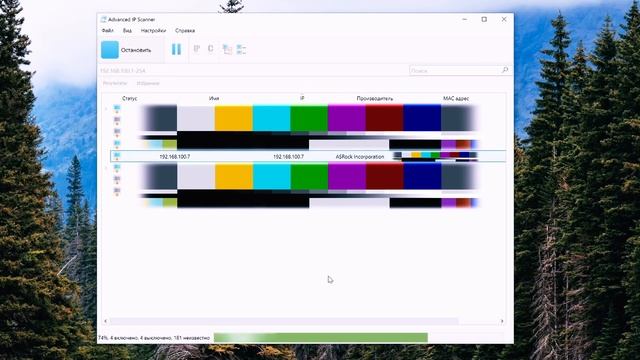Click the horizontal scrollbar left arrow
This screenshot has height=360, width=640.
105,321
